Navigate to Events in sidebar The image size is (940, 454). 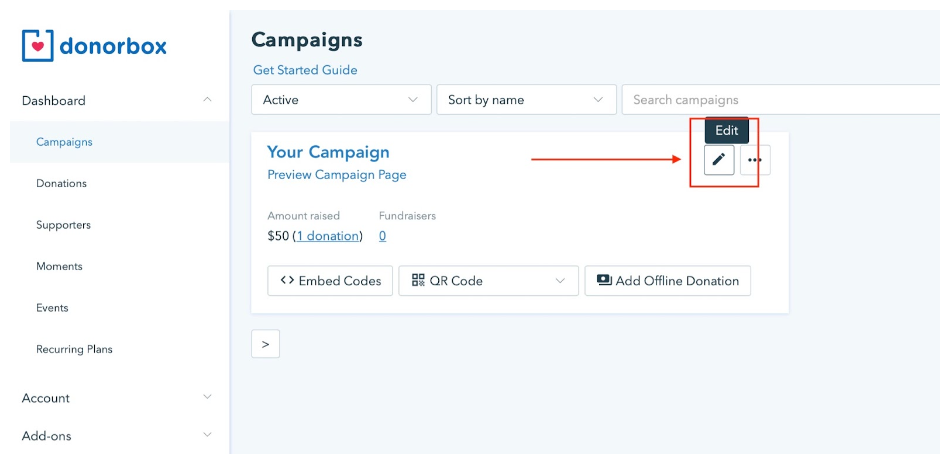pos(53,308)
